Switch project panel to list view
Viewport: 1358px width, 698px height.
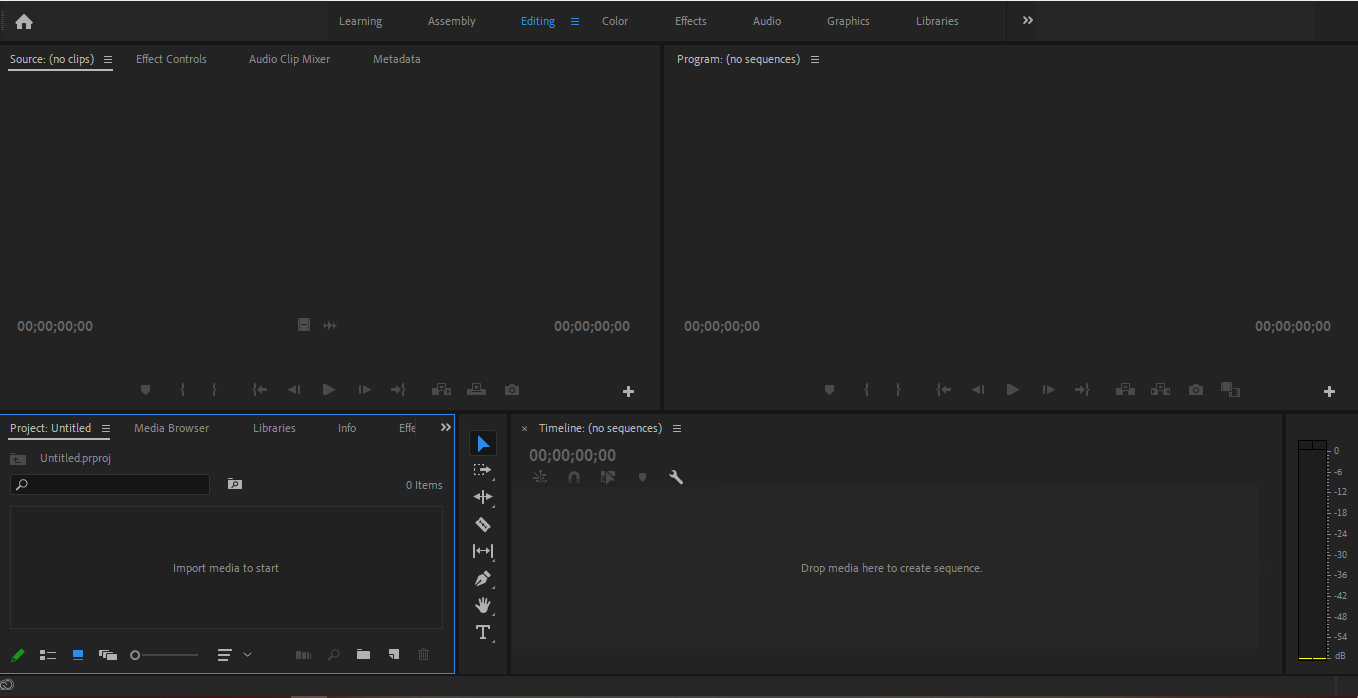(x=48, y=655)
